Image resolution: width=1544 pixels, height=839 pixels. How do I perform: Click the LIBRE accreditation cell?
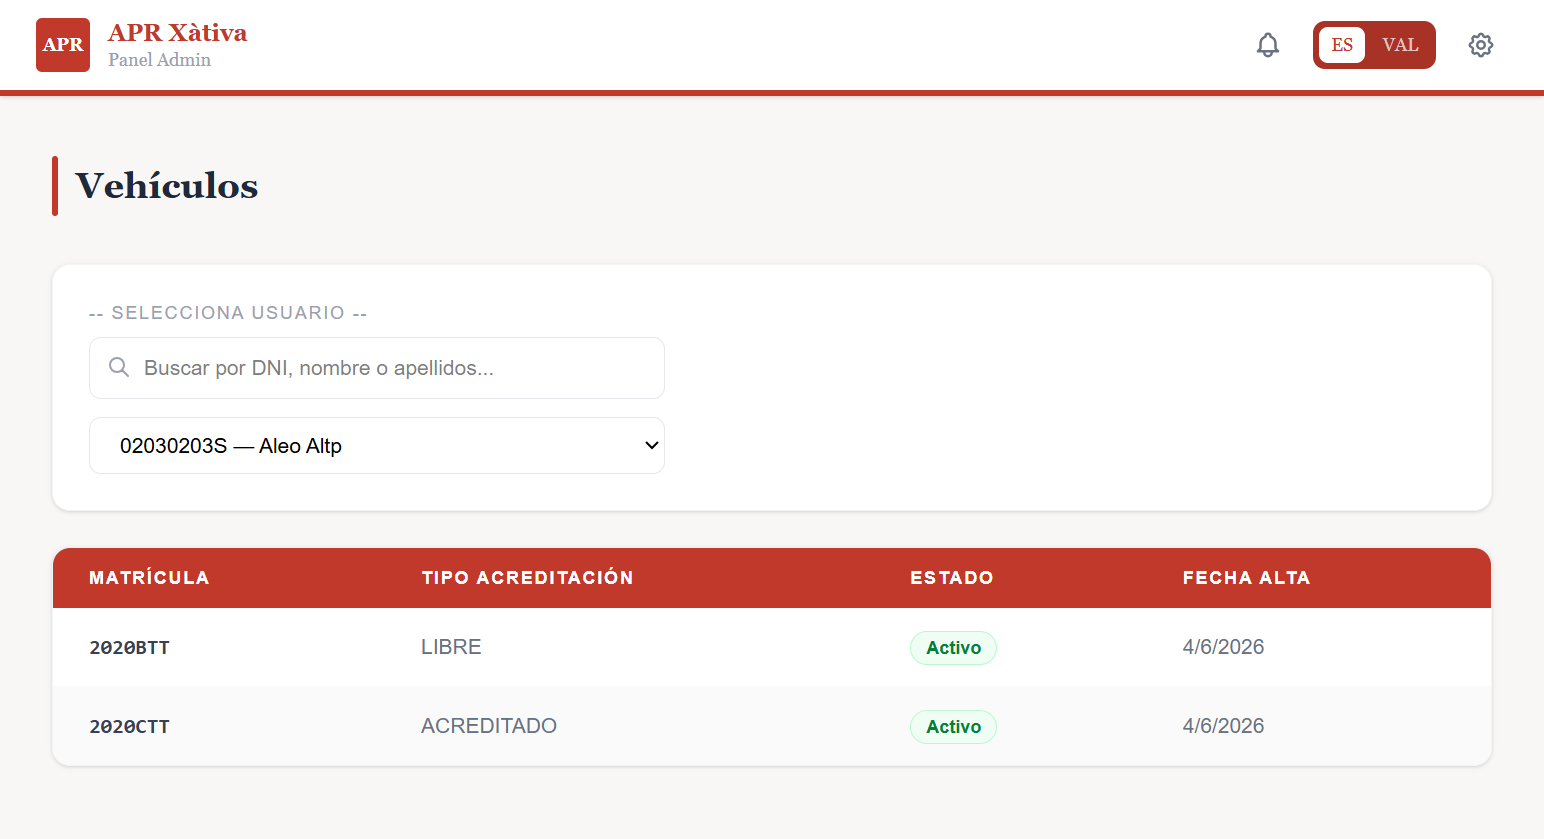tap(451, 647)
